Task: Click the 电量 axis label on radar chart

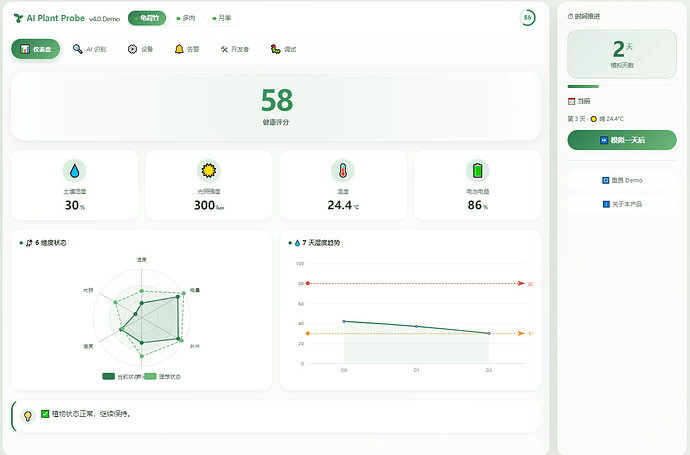Action: point(195,290)
